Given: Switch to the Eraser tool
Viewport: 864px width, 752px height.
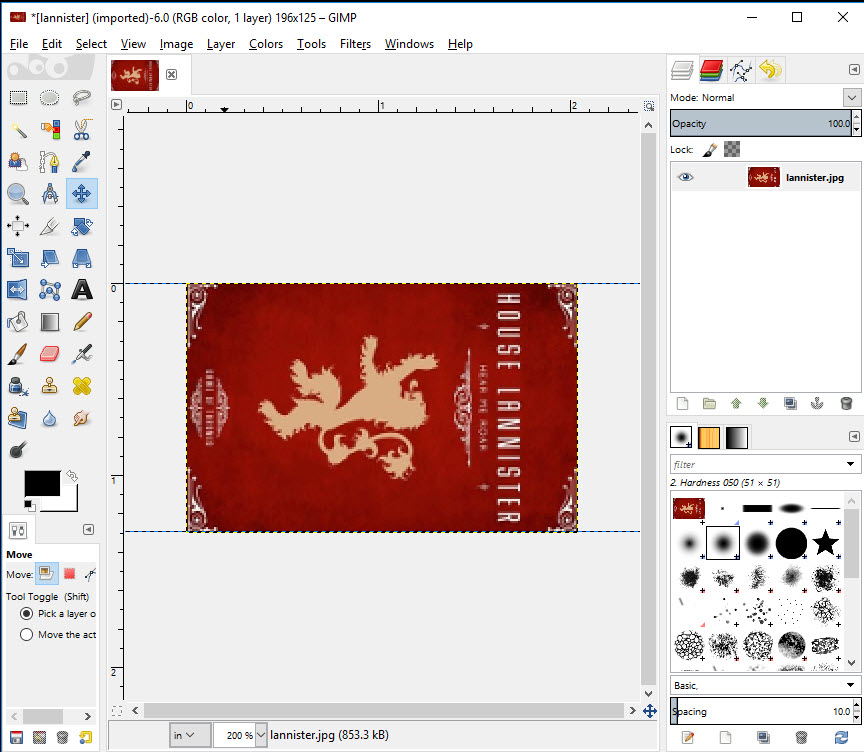Looking at the screenshot, I should (50, 354).
